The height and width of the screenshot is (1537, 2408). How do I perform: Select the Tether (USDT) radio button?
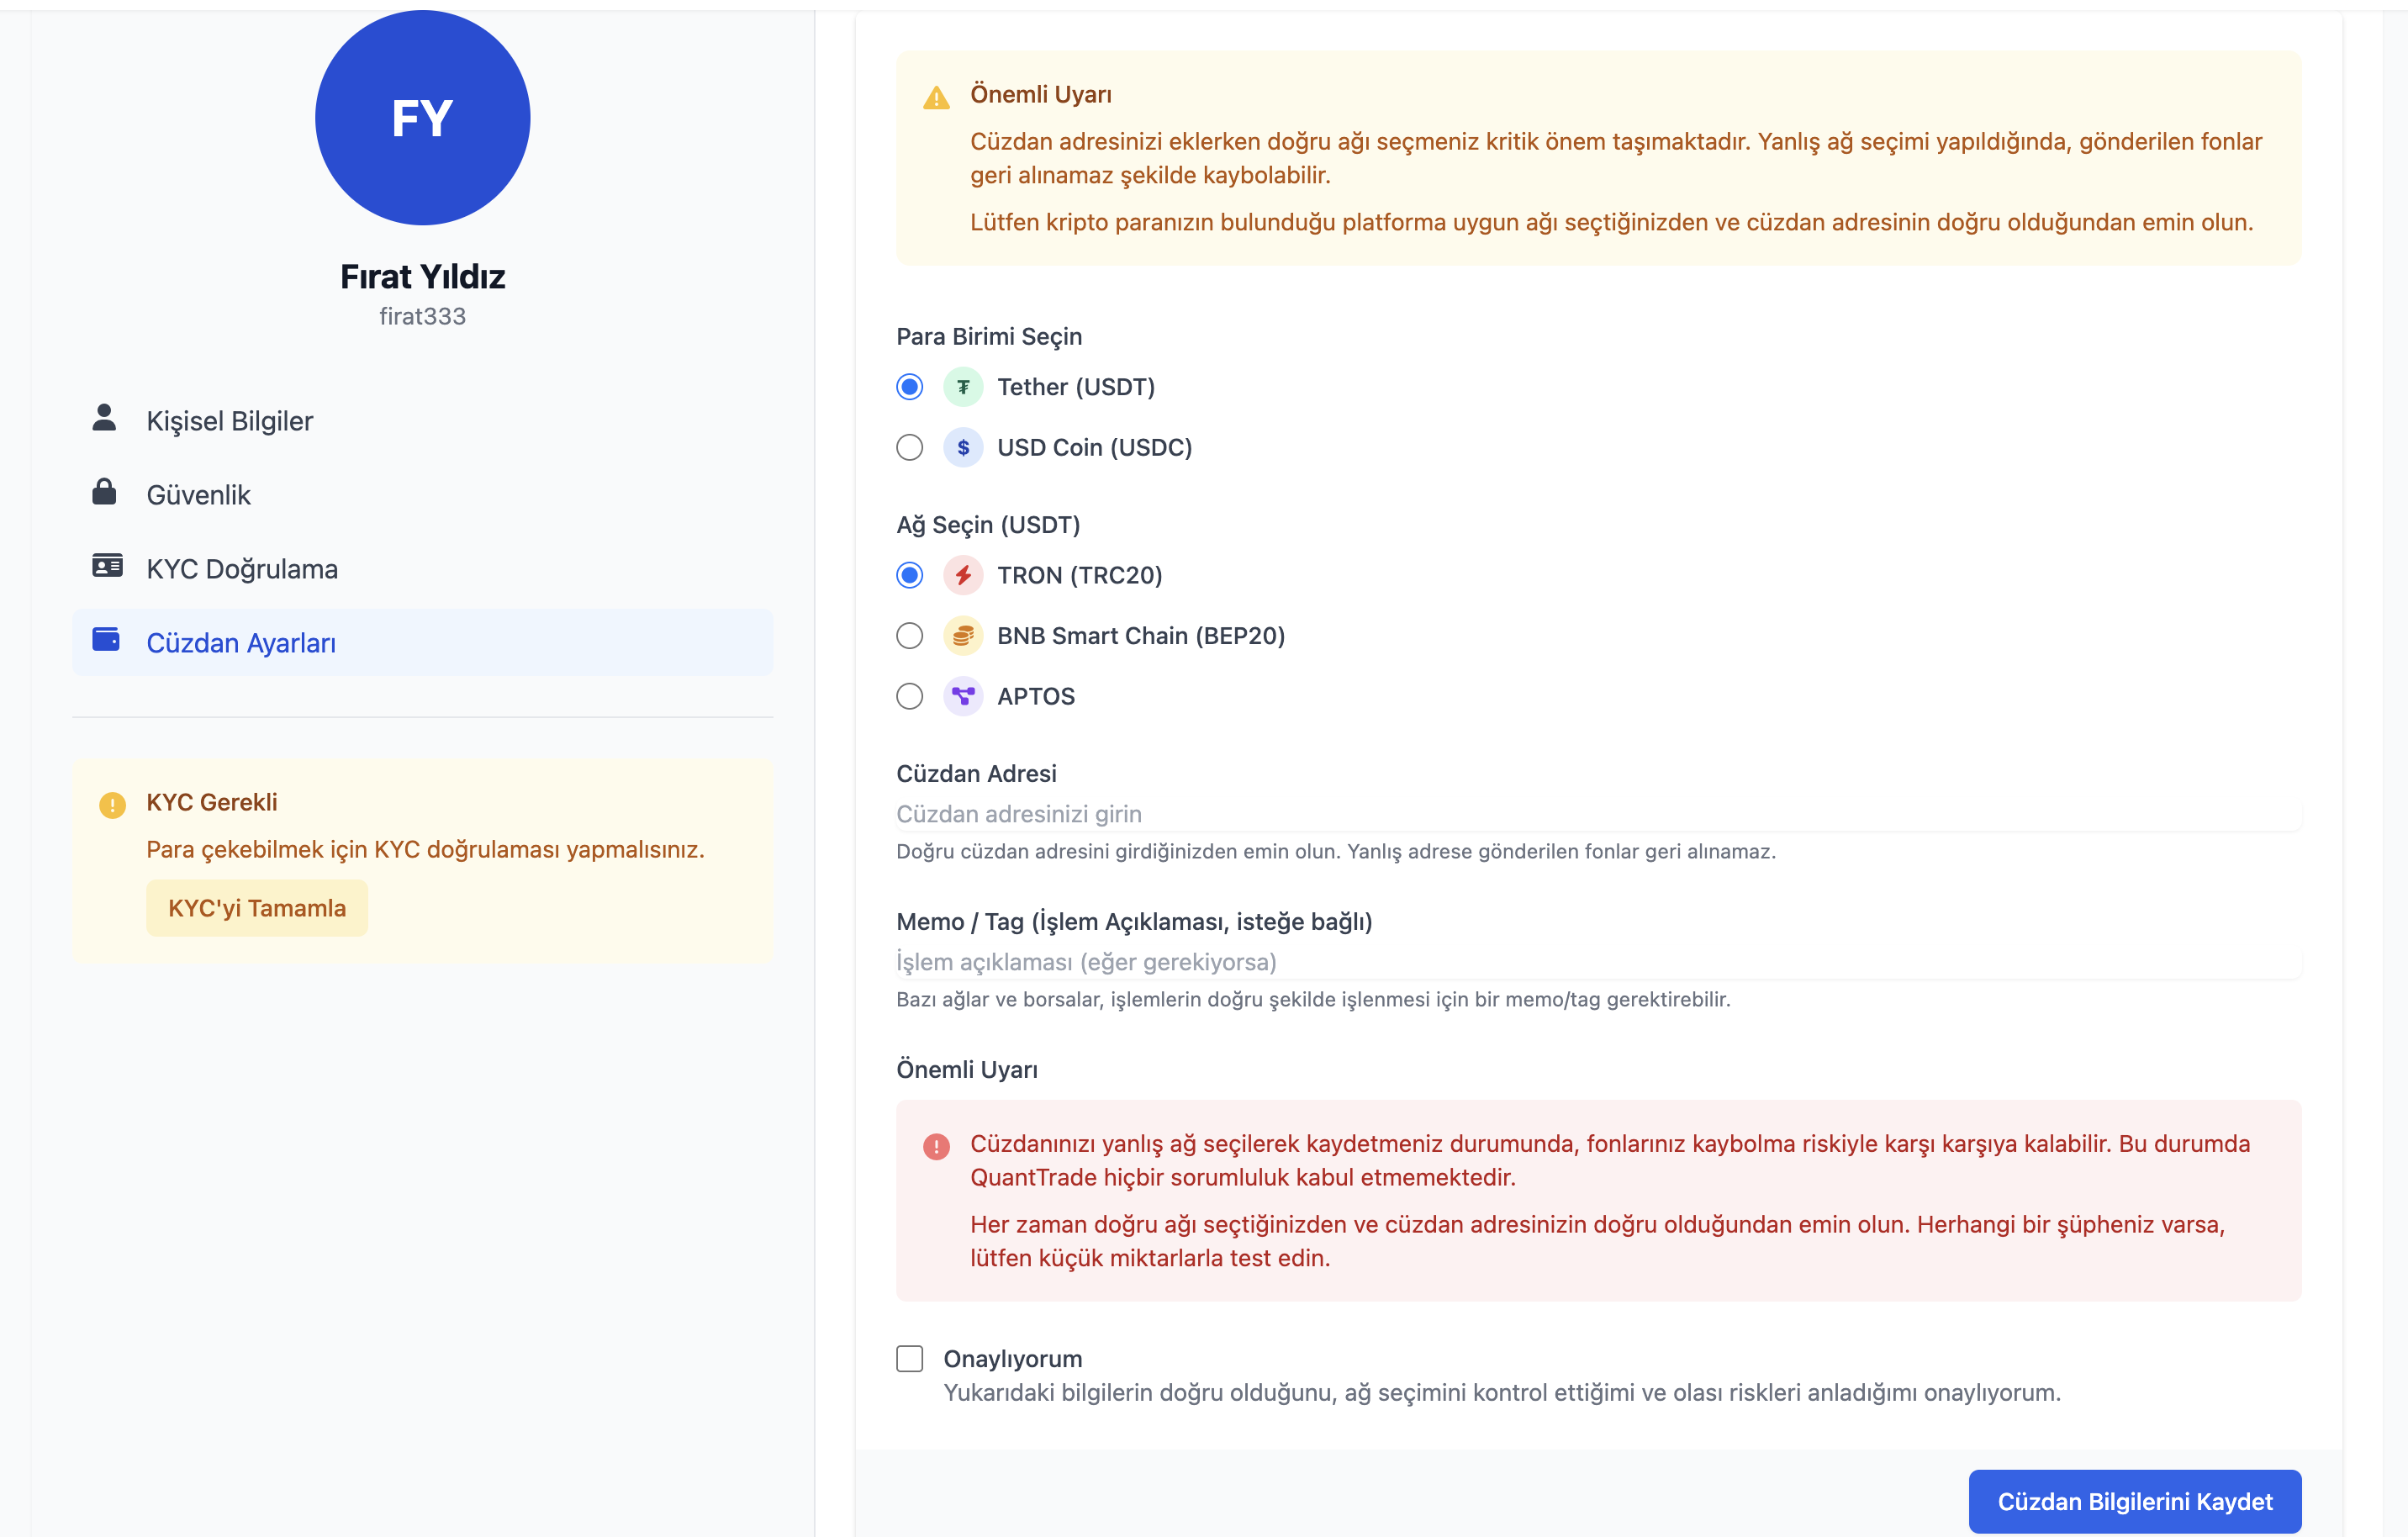click(910, 387)
